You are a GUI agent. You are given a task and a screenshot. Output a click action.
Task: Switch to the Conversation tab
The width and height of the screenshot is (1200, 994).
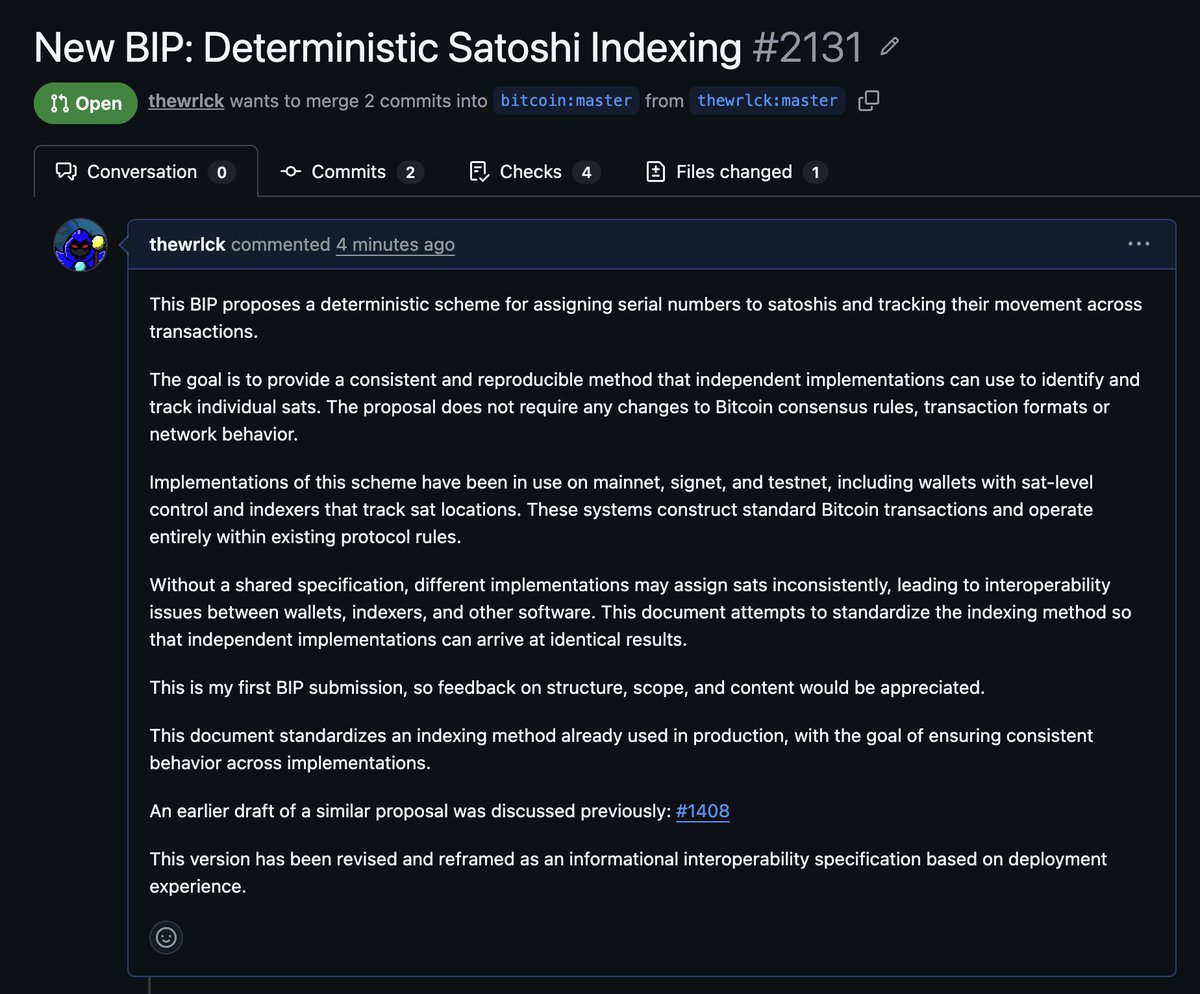[x=146, y=172]
